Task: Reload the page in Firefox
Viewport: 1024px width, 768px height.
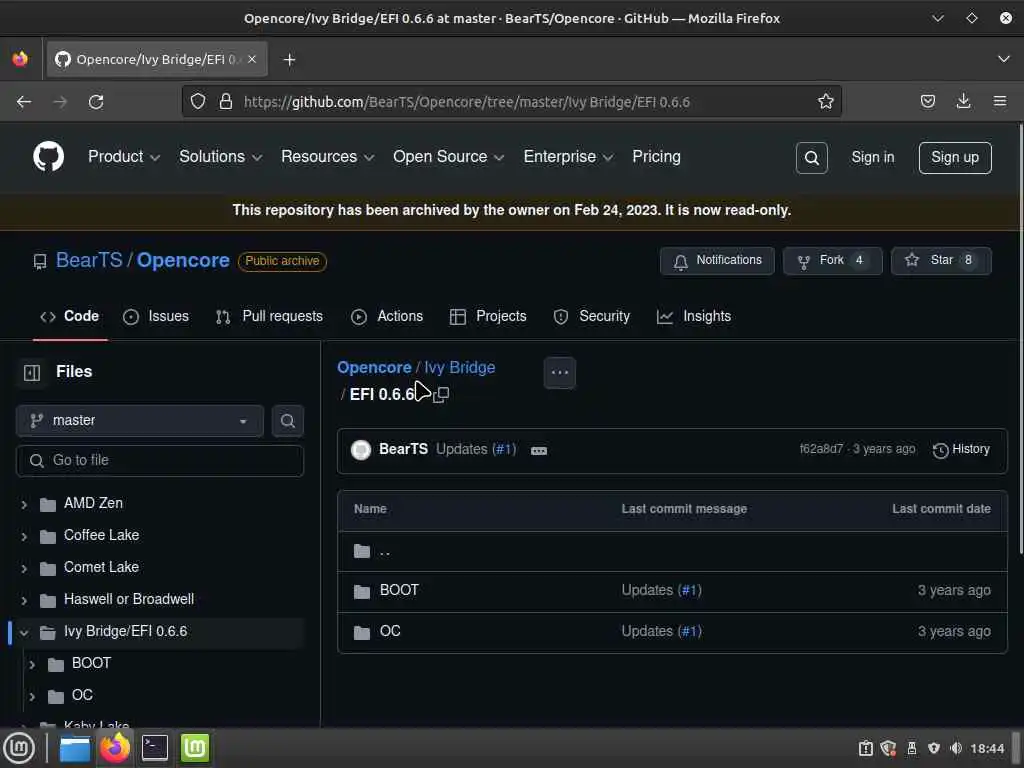Action: pyautogui.click(x=96, y=101)
